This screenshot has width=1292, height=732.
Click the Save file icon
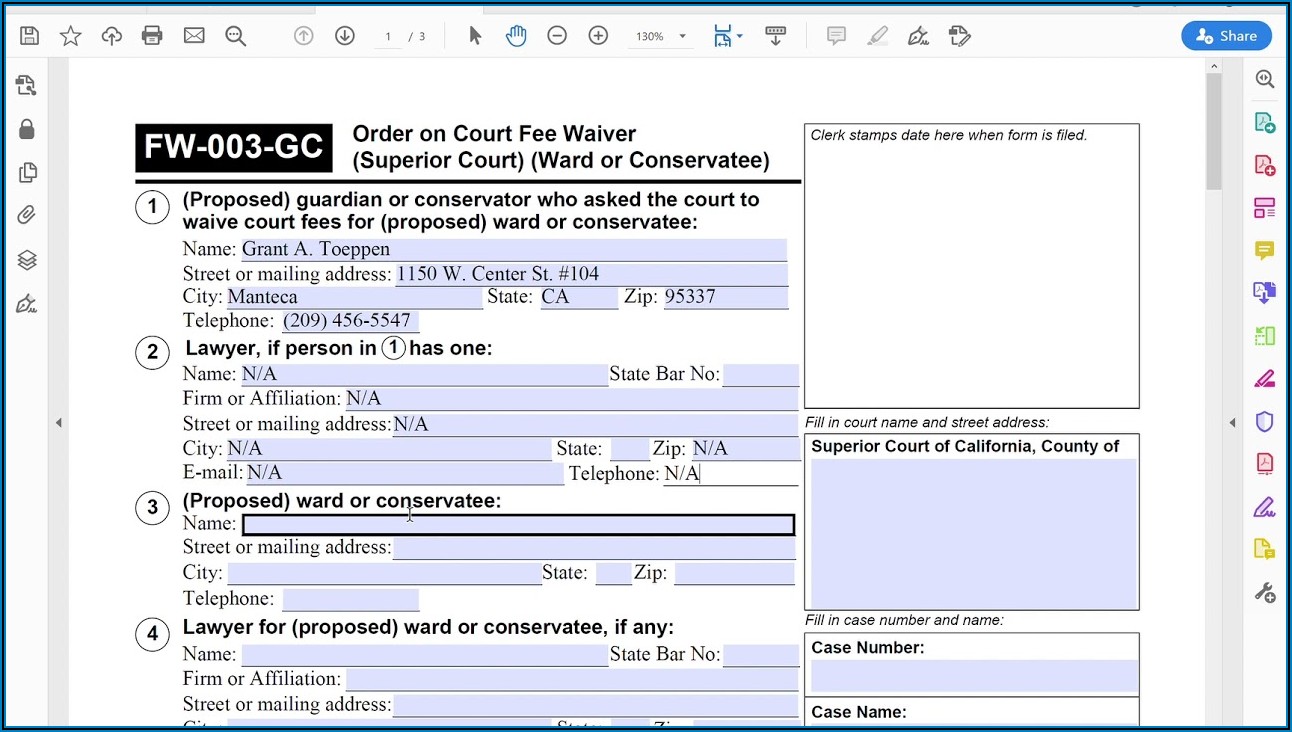29,36
